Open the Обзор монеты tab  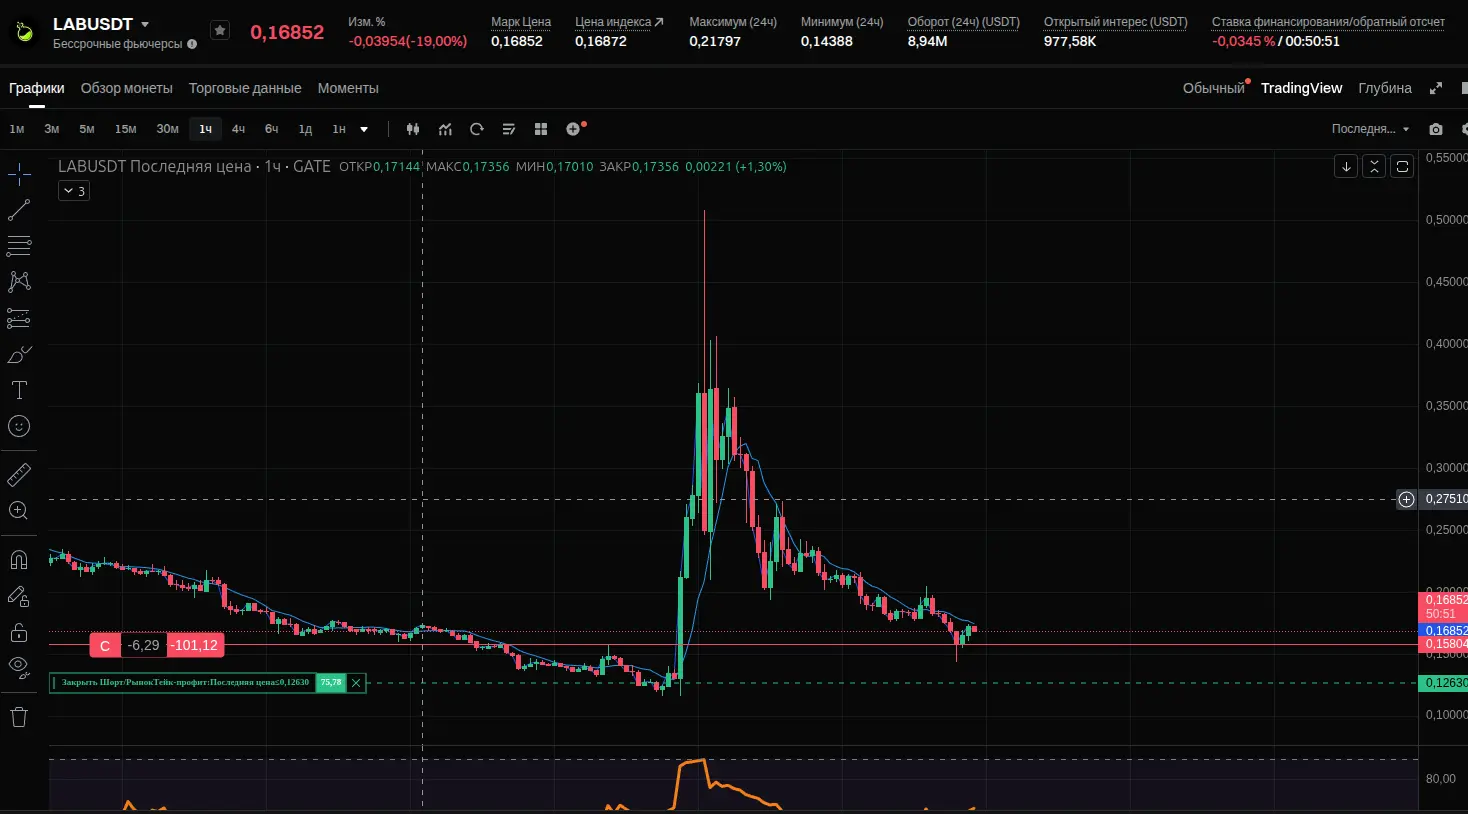click(127, 88)
